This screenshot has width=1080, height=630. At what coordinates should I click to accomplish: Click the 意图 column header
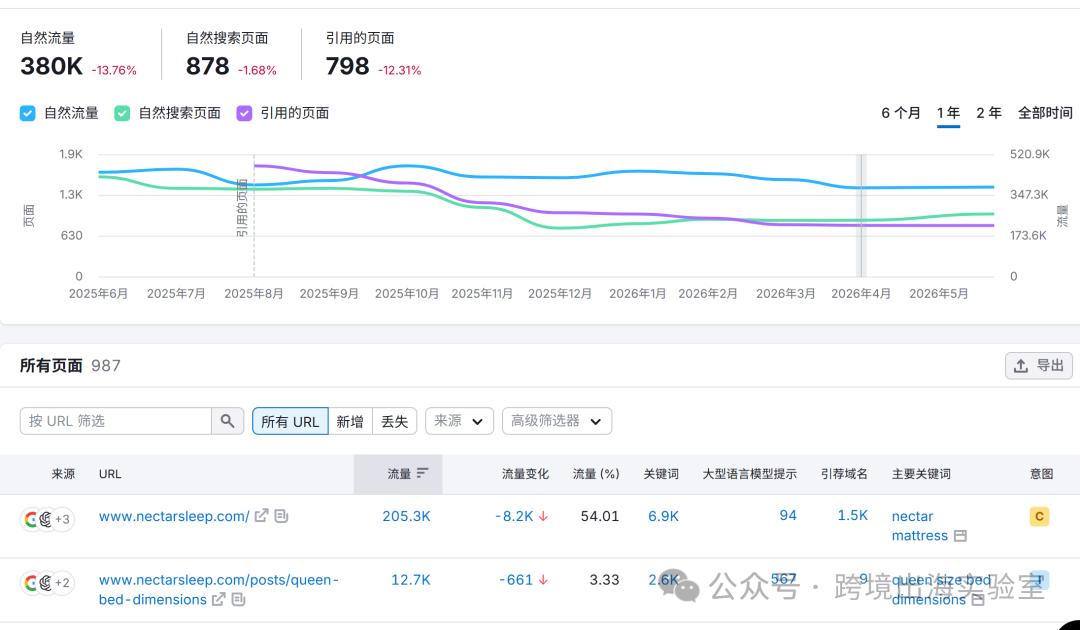click(1041, 474)
